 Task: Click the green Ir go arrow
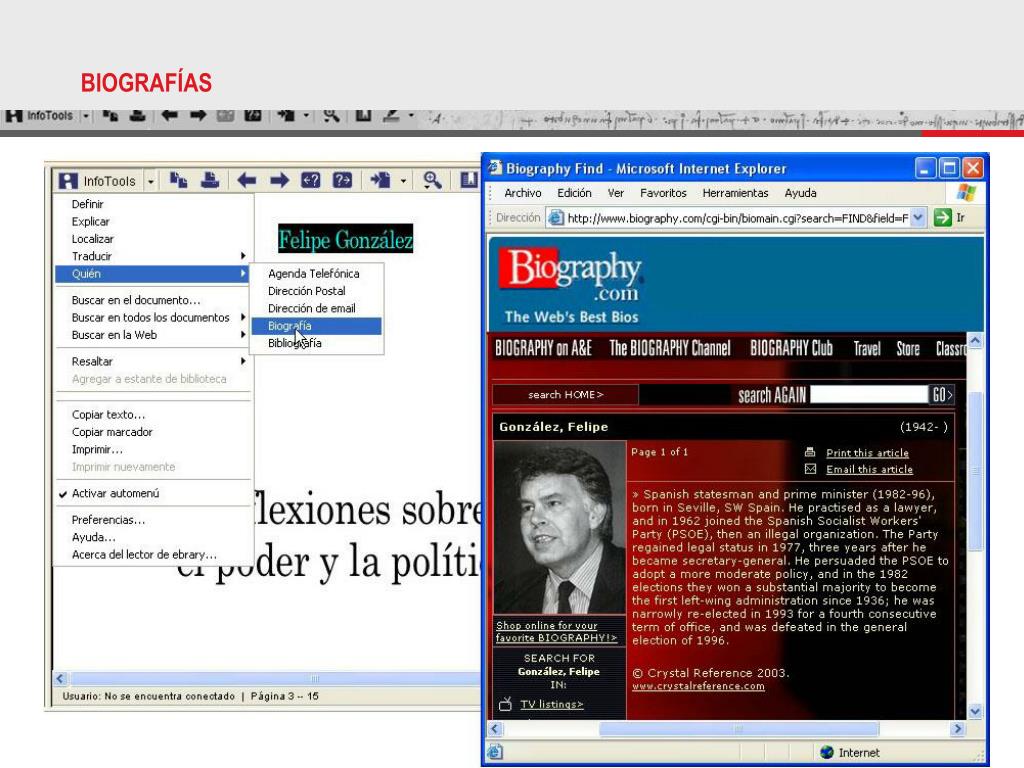click(x=943, y=219)
